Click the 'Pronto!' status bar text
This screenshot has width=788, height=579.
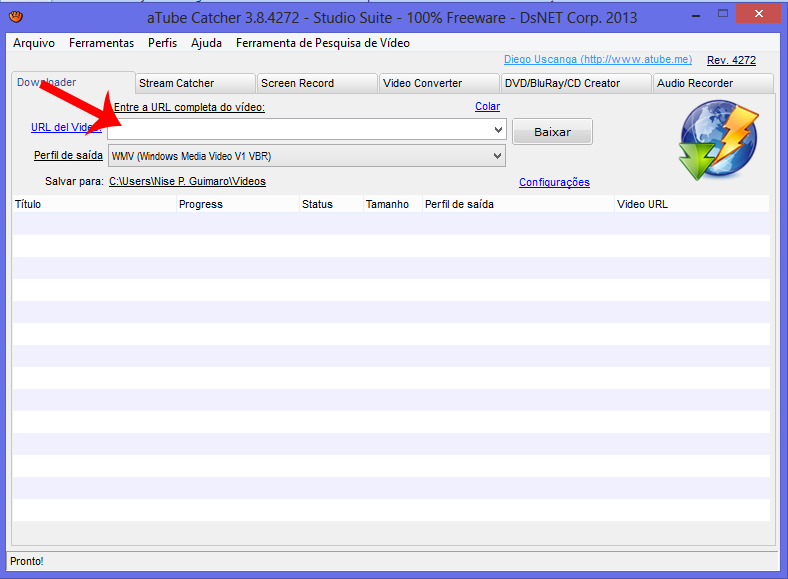pyautogui.click(x=27, y=561)
